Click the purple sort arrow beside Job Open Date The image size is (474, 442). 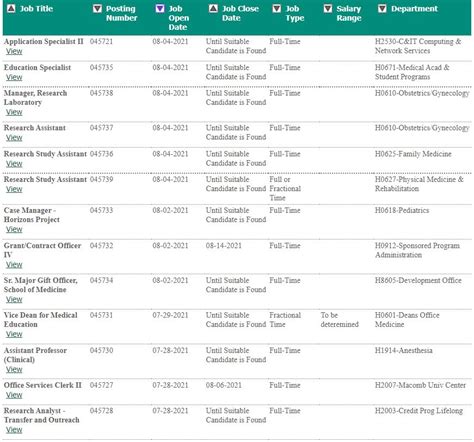click(x=160, y=9)
